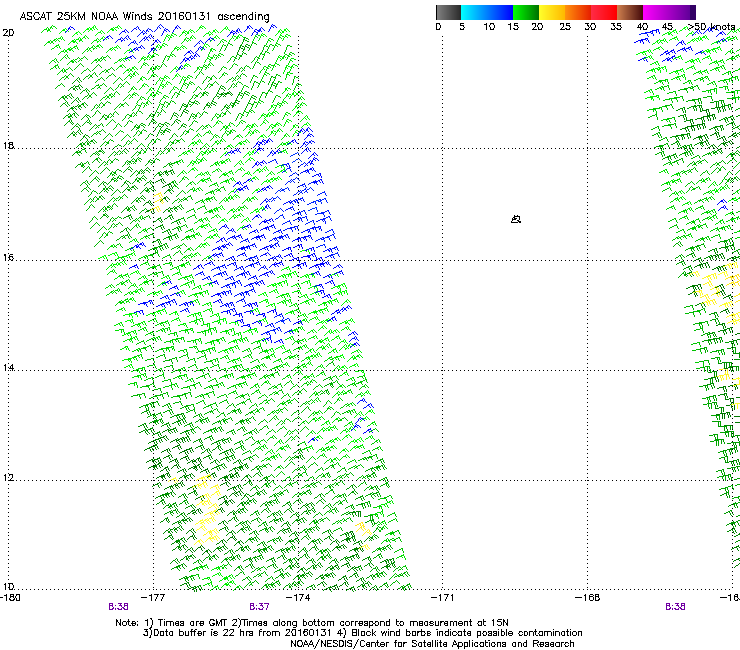Click the latitude label '18'
The width and height of the screenshot is (740, 650).
[x=8, y=145]
